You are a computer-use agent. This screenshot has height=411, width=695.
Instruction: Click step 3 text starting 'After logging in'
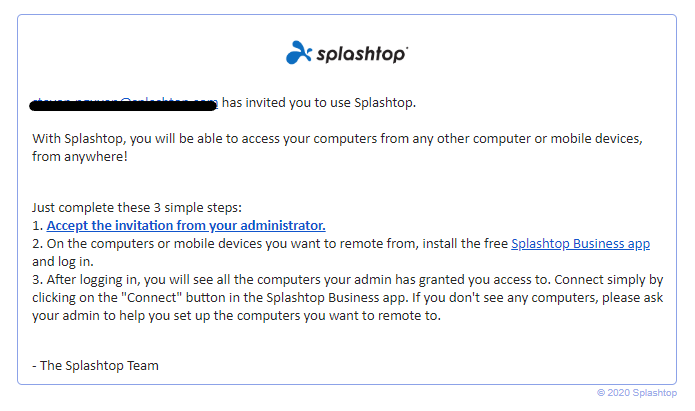(355, 280)
